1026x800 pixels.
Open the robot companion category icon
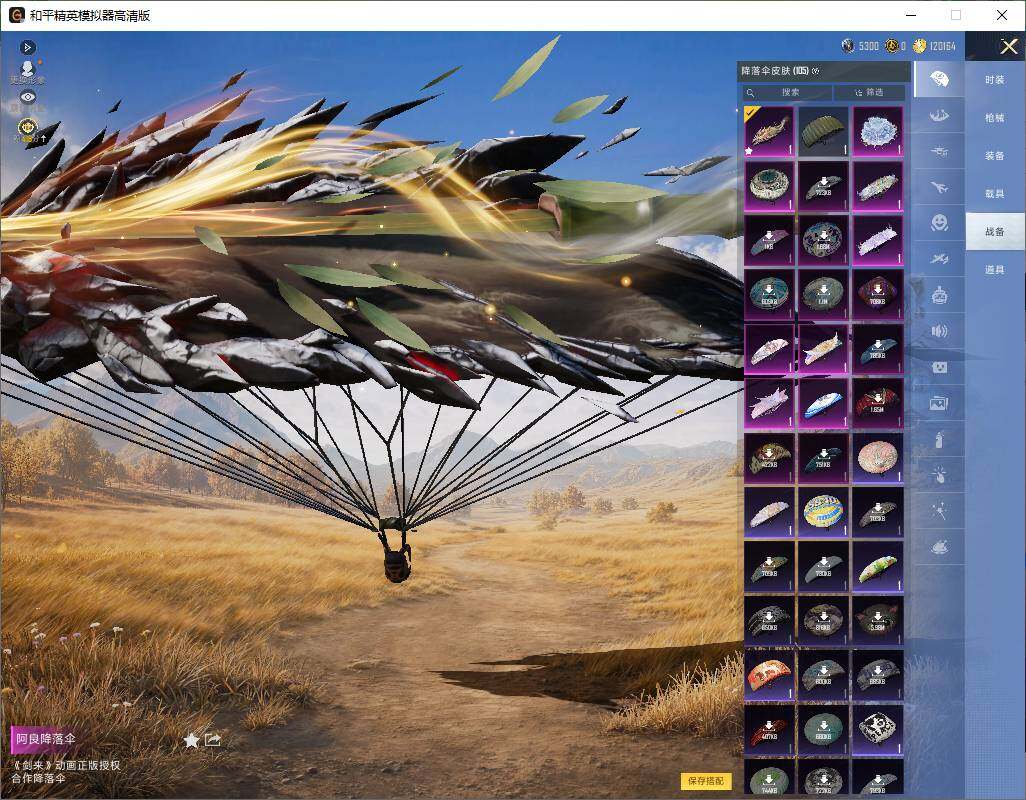click(939, 295)
